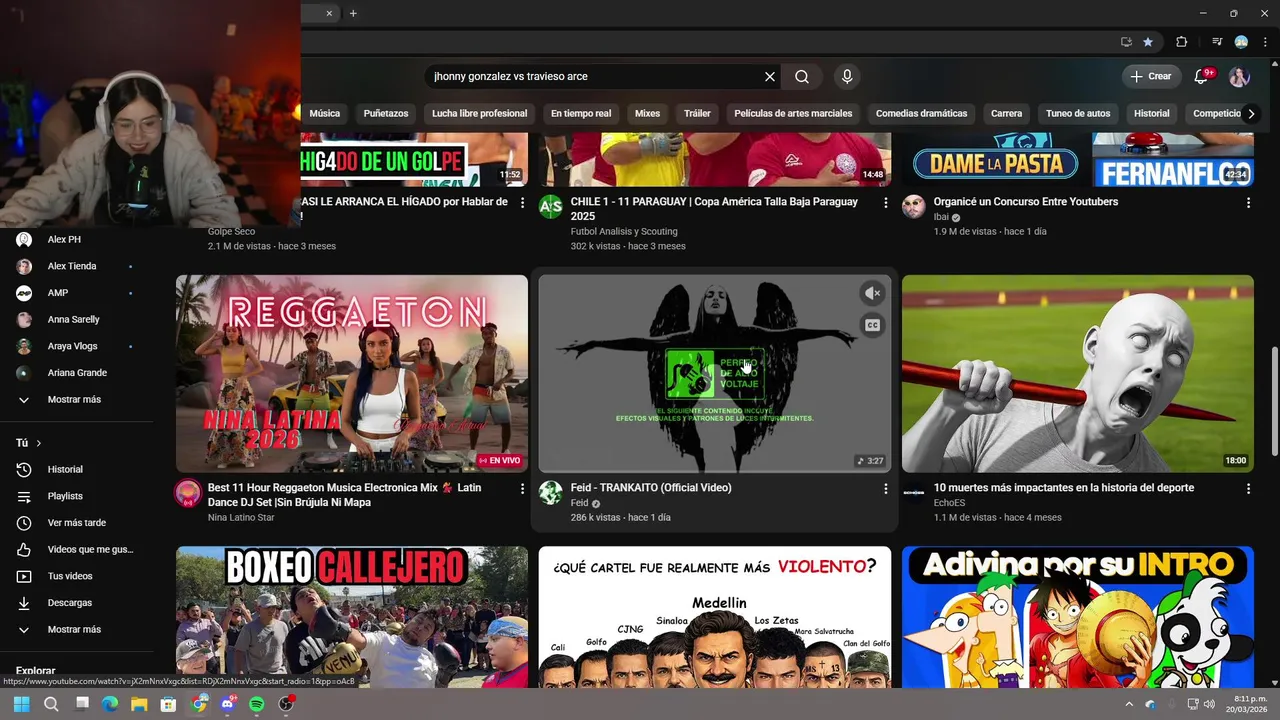Open Microsoft Edge from the taskbar

click(x=110, y=704)
